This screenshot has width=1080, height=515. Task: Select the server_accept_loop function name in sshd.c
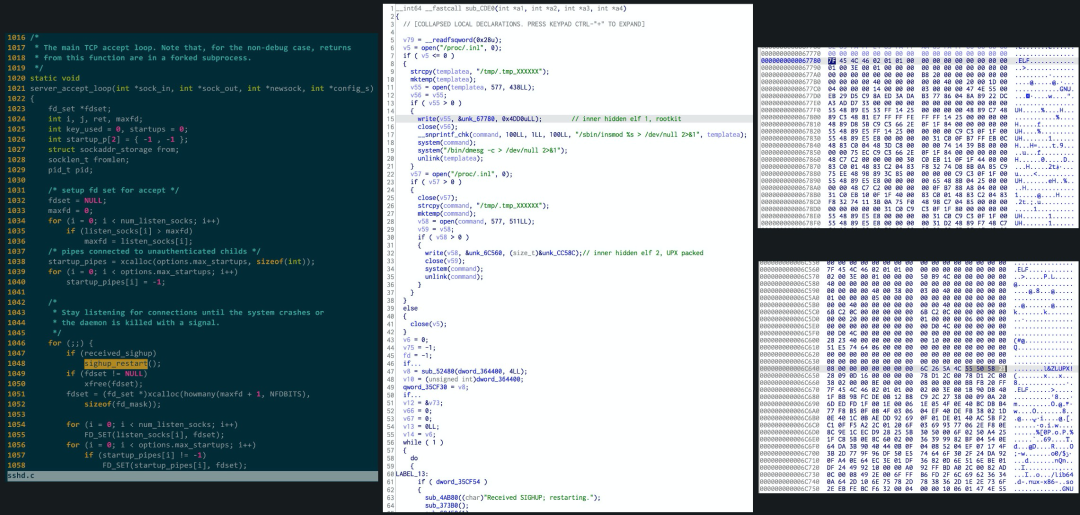click(x=70, y=88)
